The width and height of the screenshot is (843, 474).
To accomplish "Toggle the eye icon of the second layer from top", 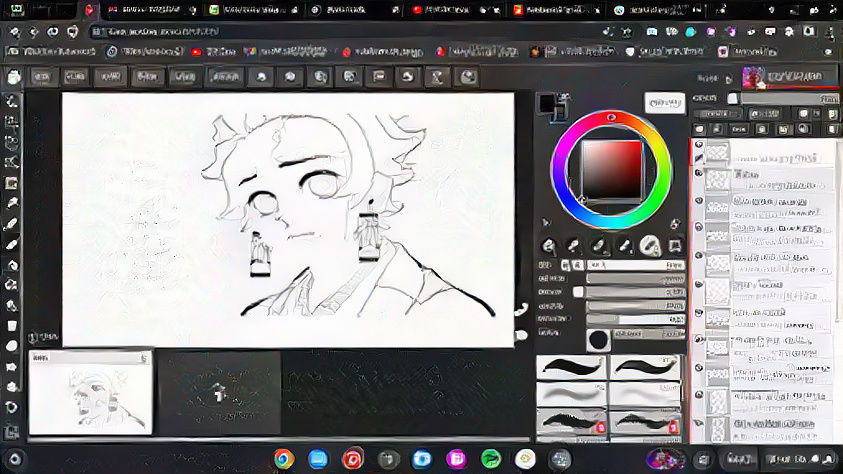I will point(698,173).
